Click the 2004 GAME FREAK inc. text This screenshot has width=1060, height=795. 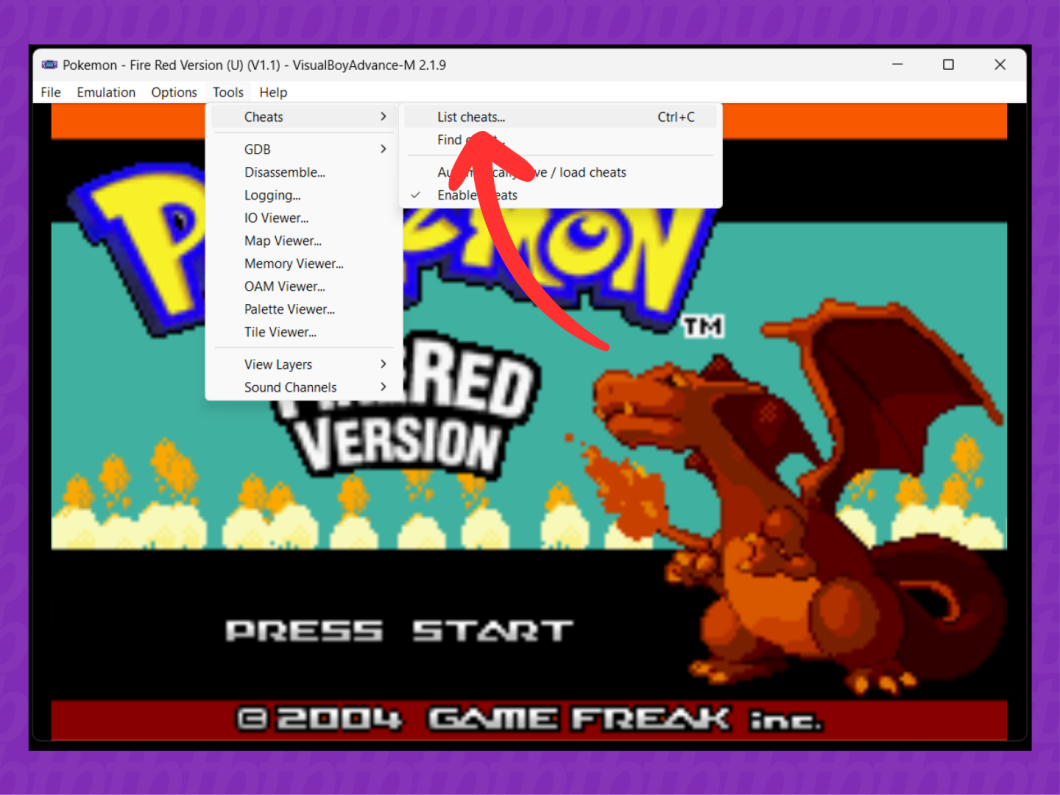point(529,719)
